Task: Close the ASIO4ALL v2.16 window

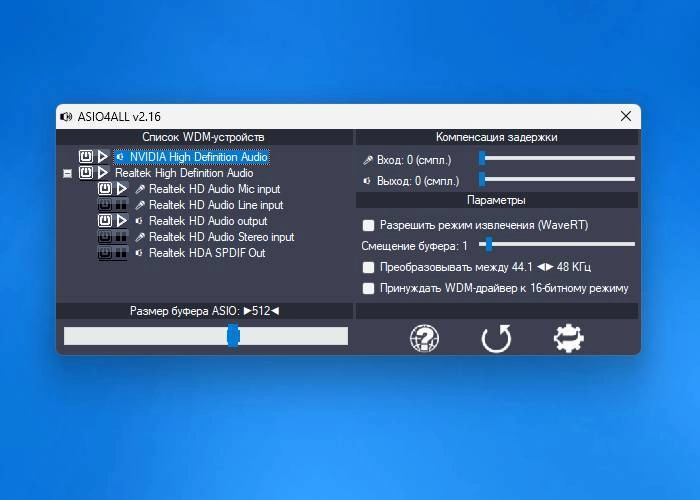Action: (626, 116)
